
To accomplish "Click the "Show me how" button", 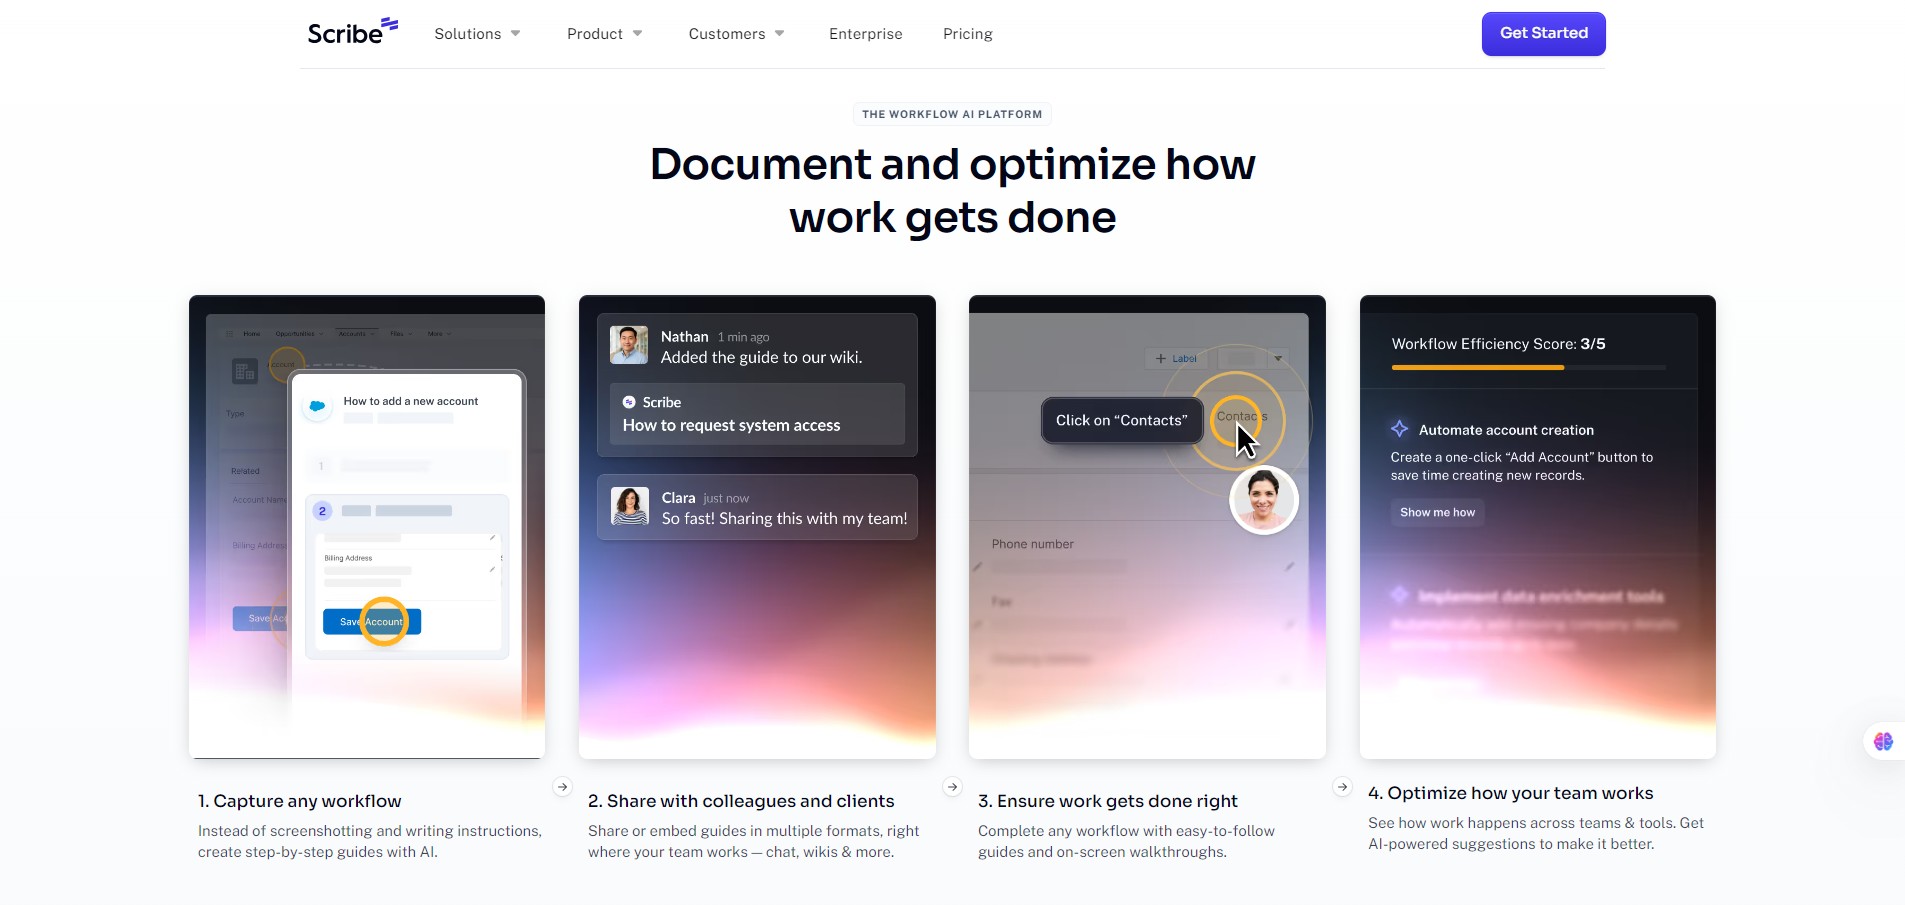I will 1437,512.
